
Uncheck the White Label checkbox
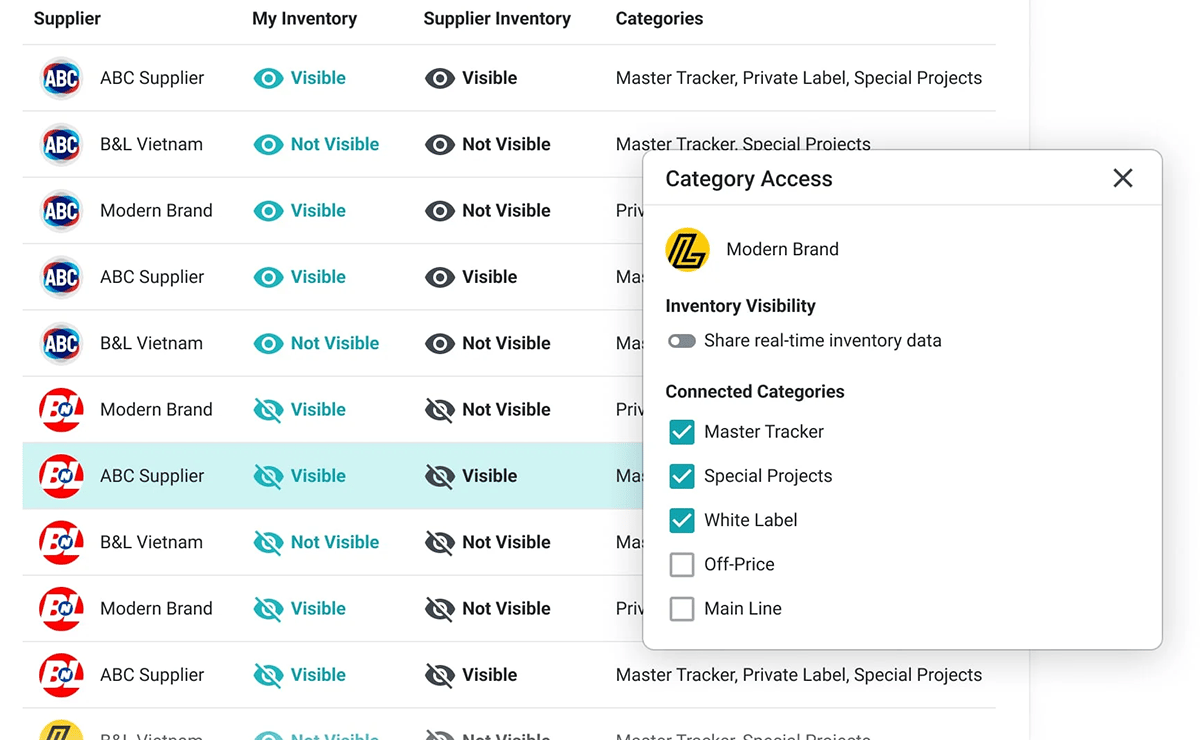click(x=682, y=520)
